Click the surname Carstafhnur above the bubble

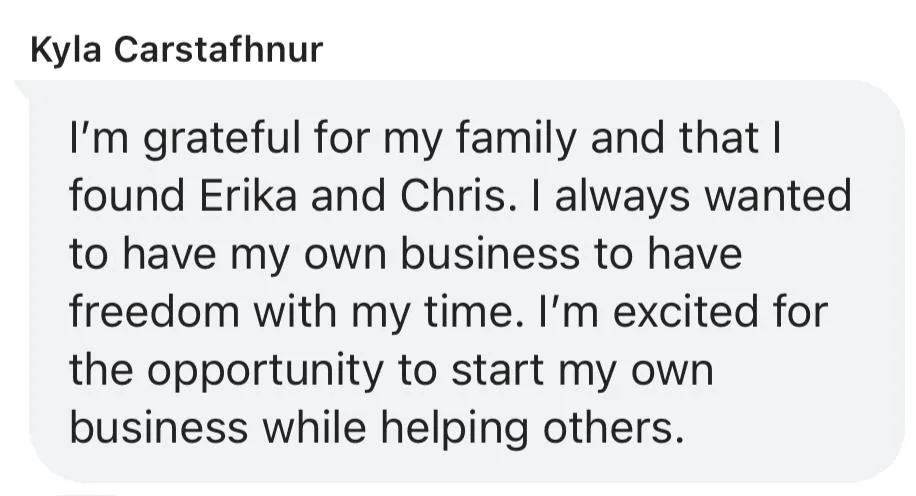click(x=218, y=48)
